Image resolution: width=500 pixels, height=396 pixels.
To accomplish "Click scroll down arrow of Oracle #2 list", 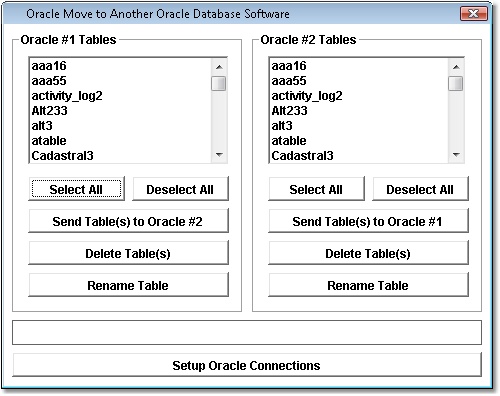I will tap(456, 155).
